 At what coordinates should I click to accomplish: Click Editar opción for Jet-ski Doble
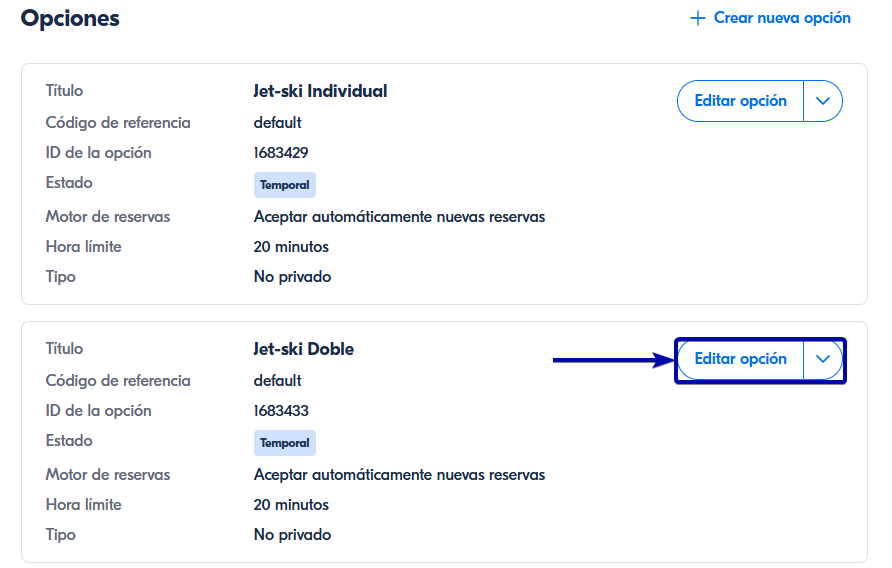tap(740, 359)
